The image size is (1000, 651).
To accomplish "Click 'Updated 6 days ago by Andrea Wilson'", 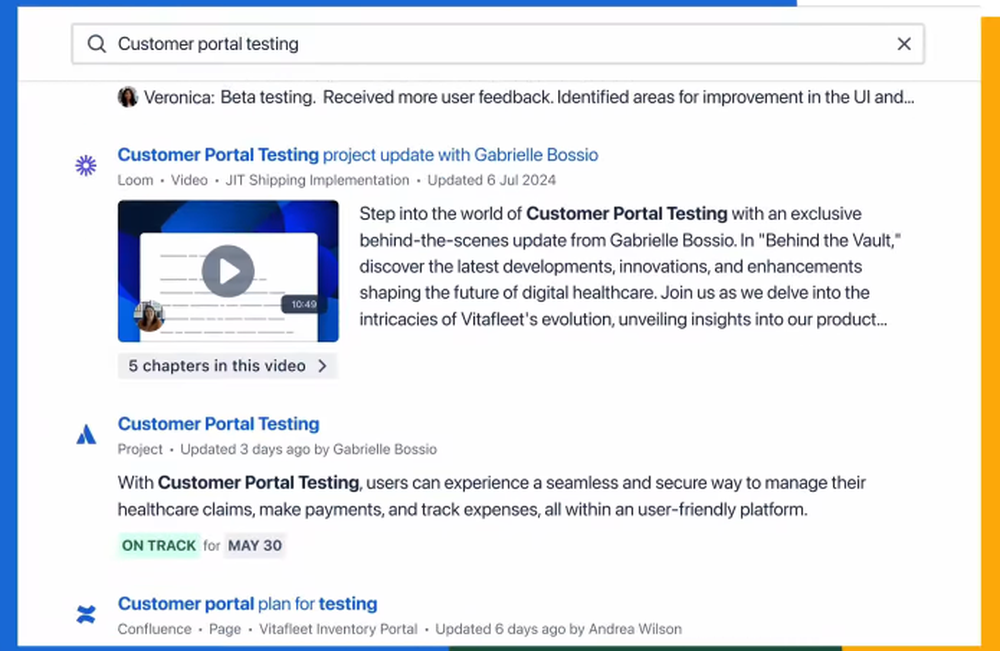I will click(x=558, y=629).
